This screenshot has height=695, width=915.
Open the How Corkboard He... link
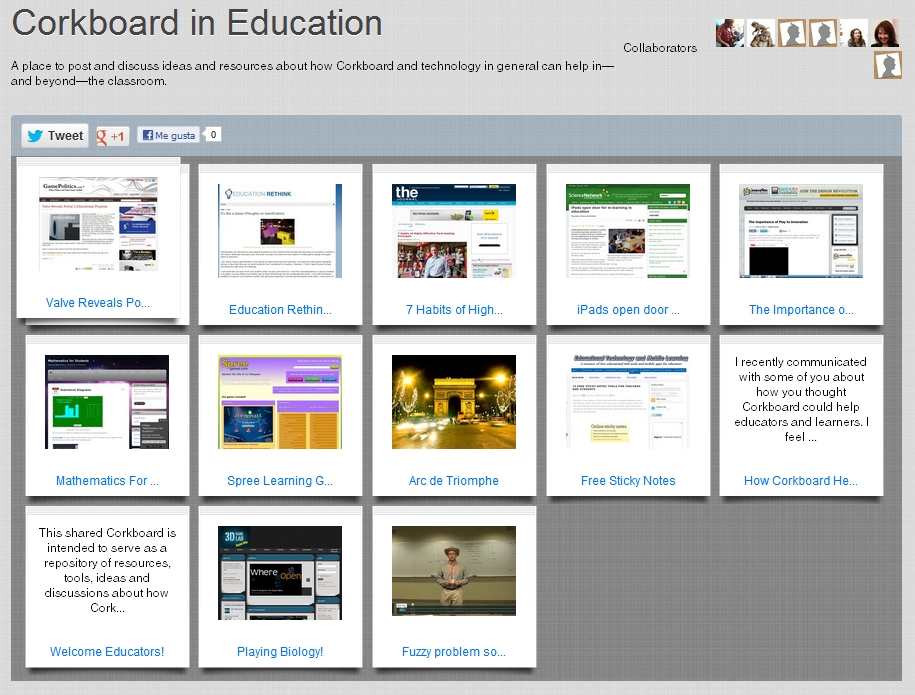coord(801,481)
